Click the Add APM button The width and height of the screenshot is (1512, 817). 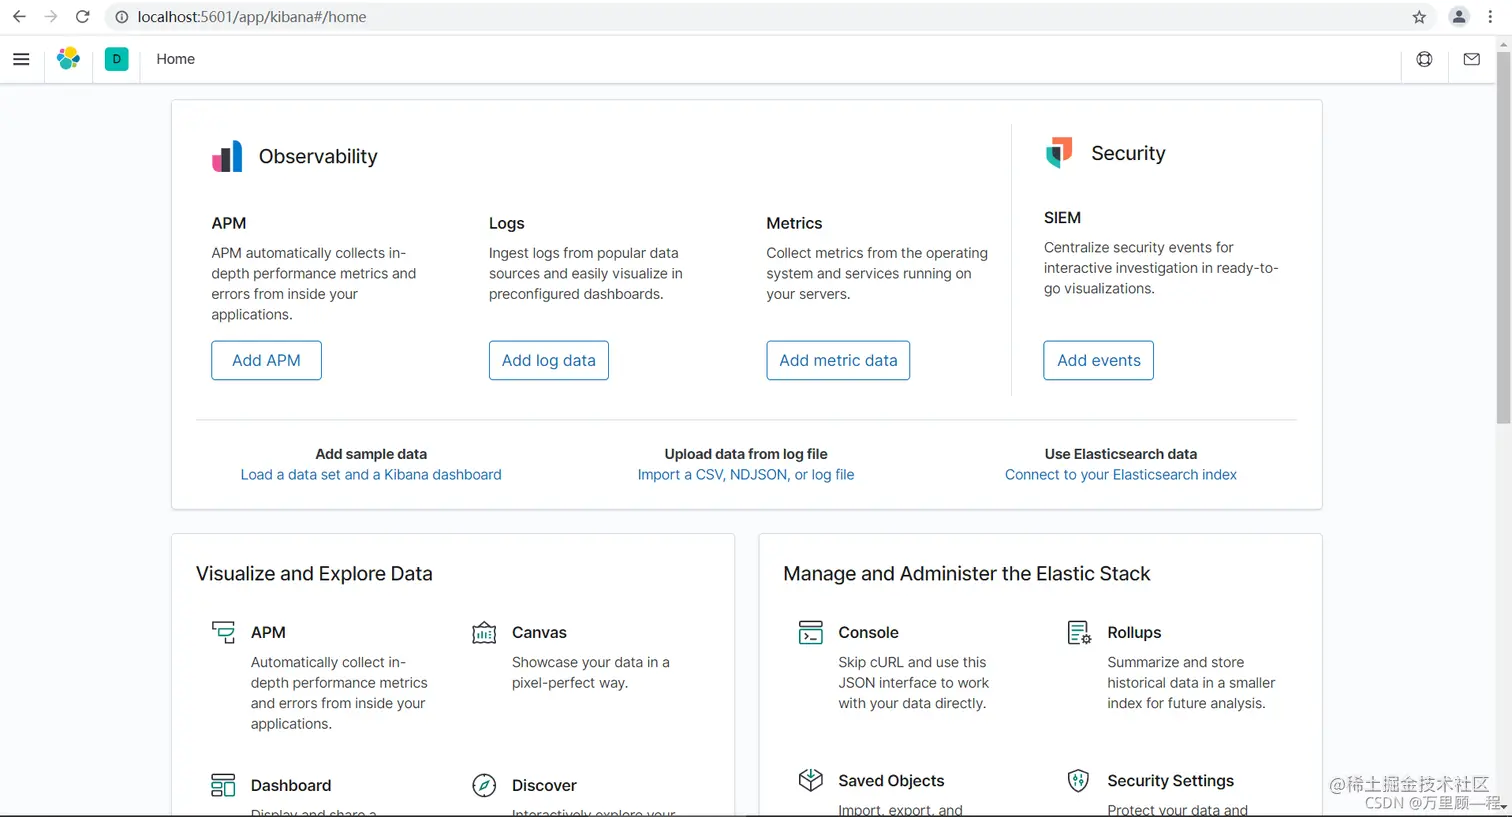[x=266, y=360]
